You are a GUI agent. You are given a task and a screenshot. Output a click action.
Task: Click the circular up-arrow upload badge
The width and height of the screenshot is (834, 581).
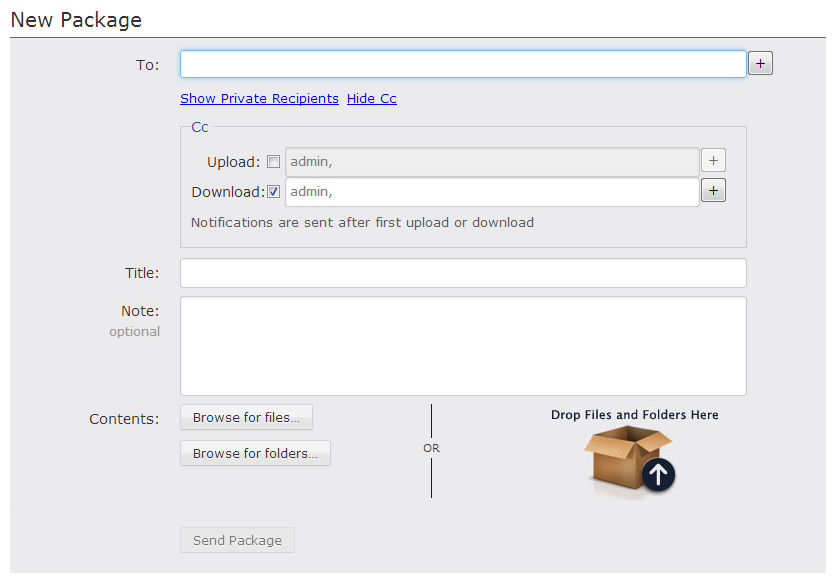pyautogui.click(x=658, y=475)
